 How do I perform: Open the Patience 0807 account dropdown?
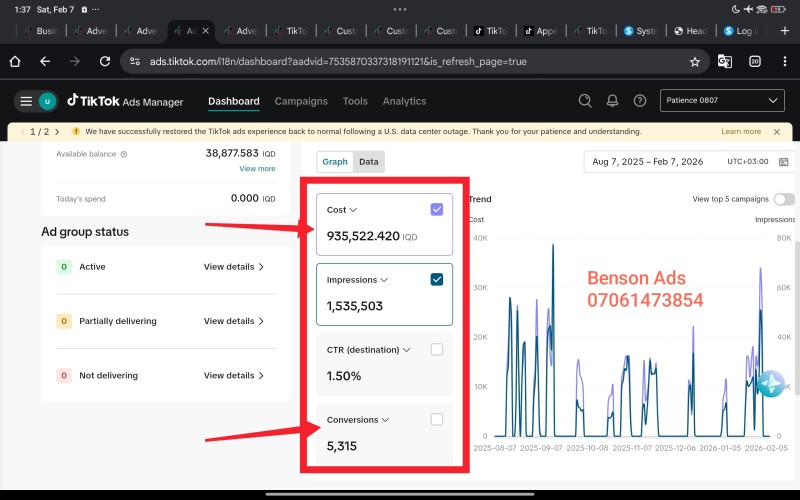coord(722,101)
